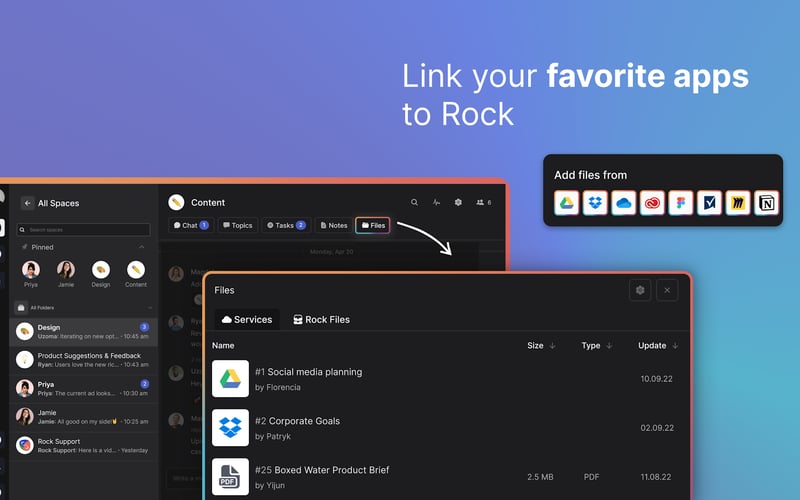Image resolution: width=800 pixels, height=500 pixels.
Task: Open Content space settings gear
Action: 458,202
